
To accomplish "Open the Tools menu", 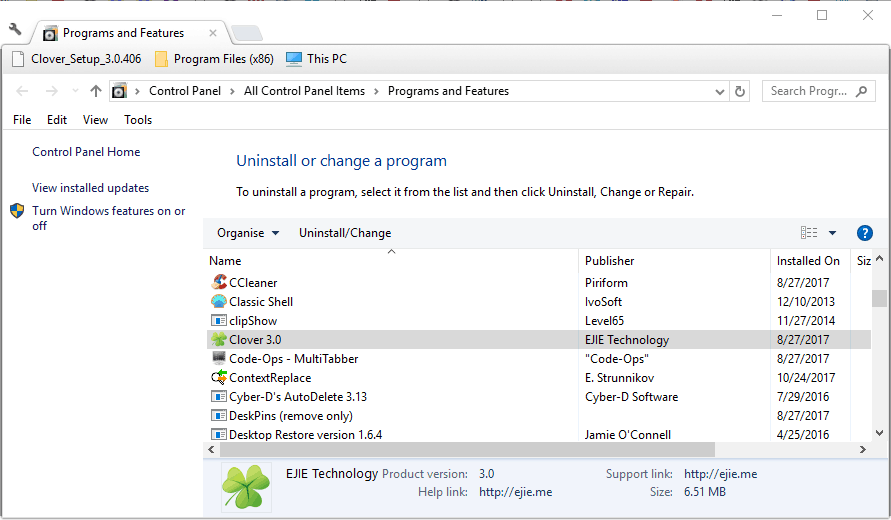I will (138, 120).
